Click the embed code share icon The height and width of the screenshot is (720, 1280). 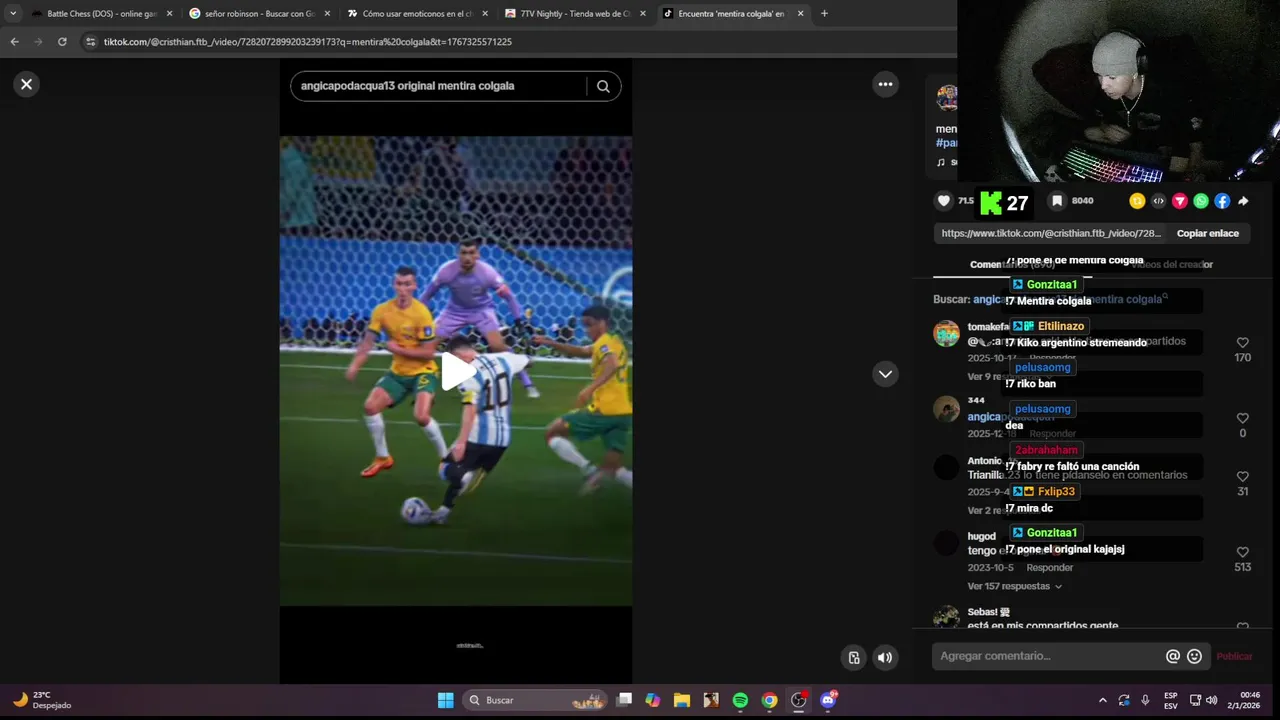pyautogui.click(x=1158, y=201)
